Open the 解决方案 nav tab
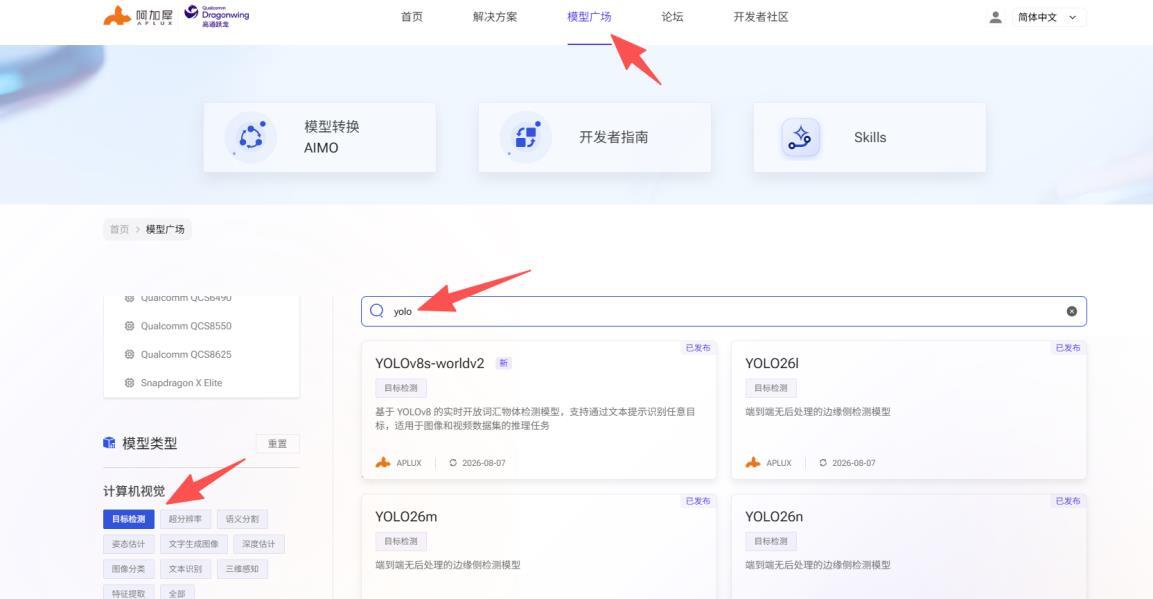The width and height of the screenshot is (1153, 599). 495,17
